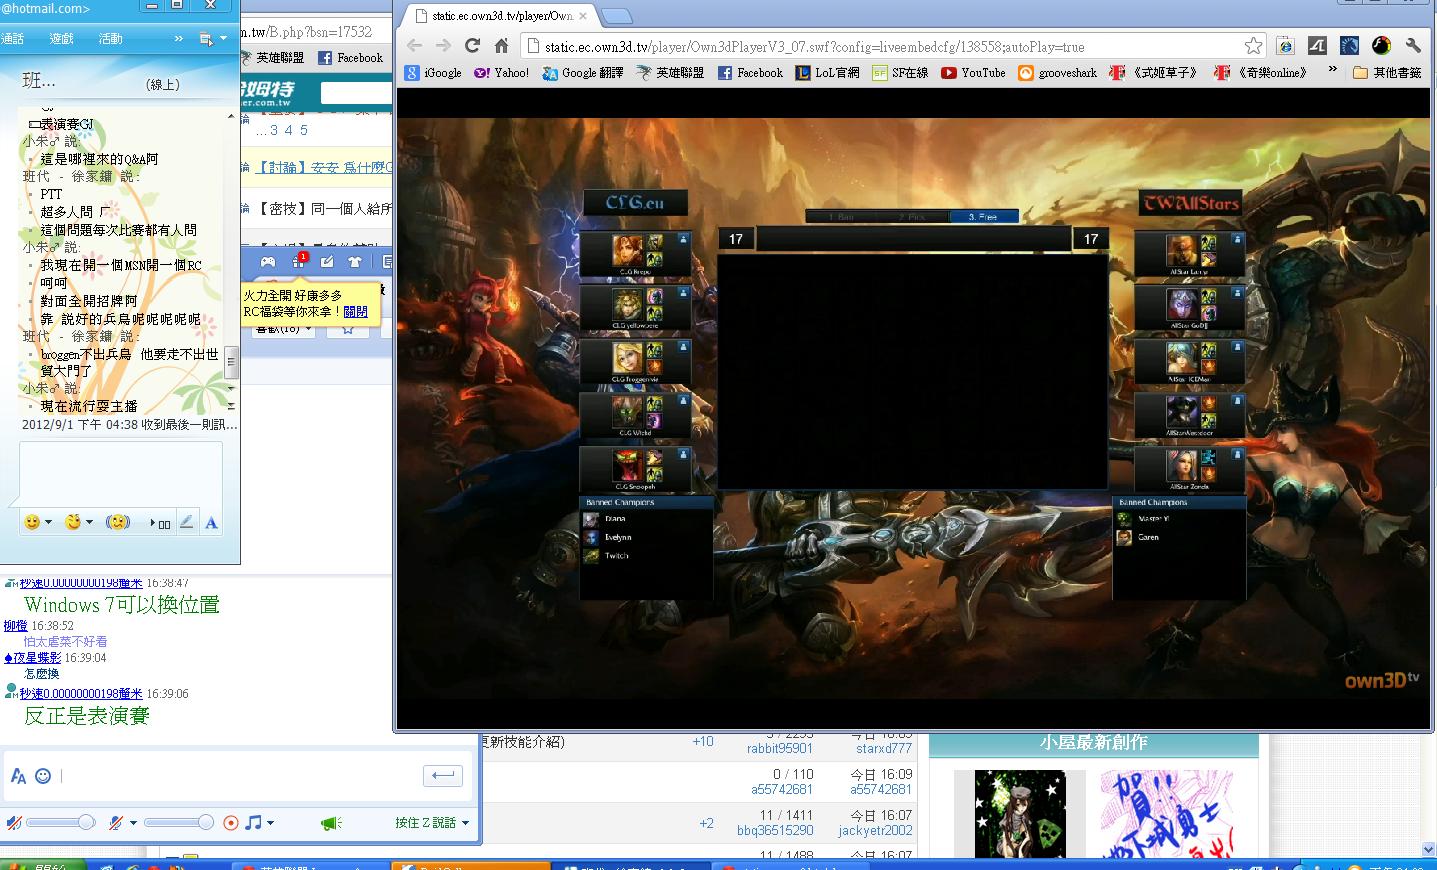Open Google 翻譯 bookmark

click(x=582, y=73)
